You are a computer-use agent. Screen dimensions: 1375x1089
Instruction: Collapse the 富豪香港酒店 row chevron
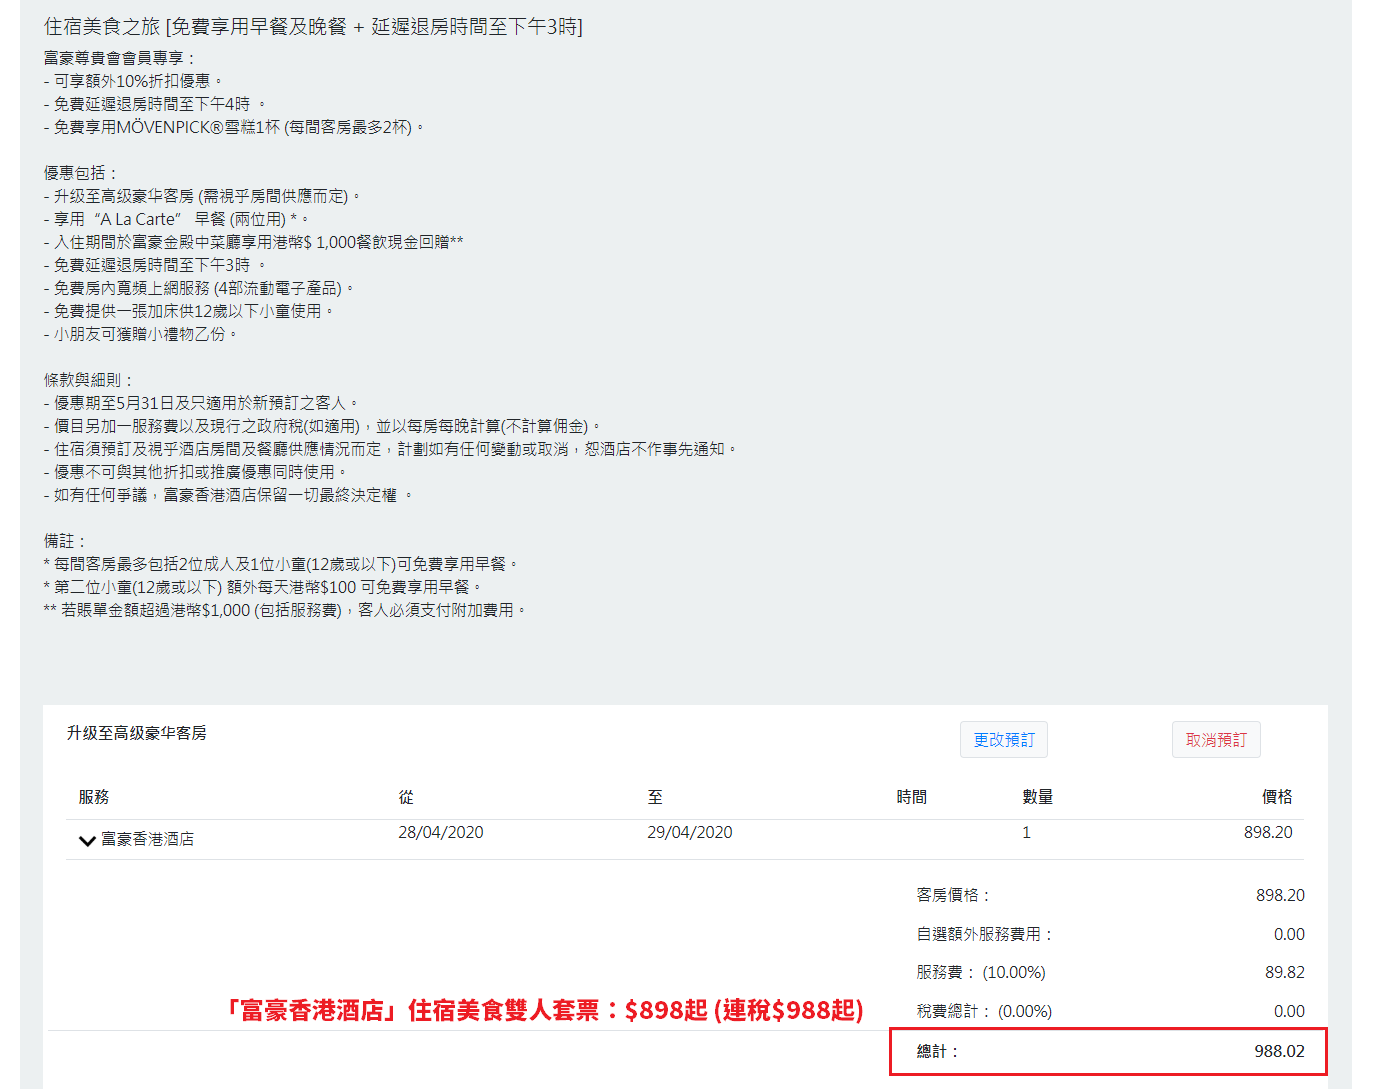tap(87, 840)
